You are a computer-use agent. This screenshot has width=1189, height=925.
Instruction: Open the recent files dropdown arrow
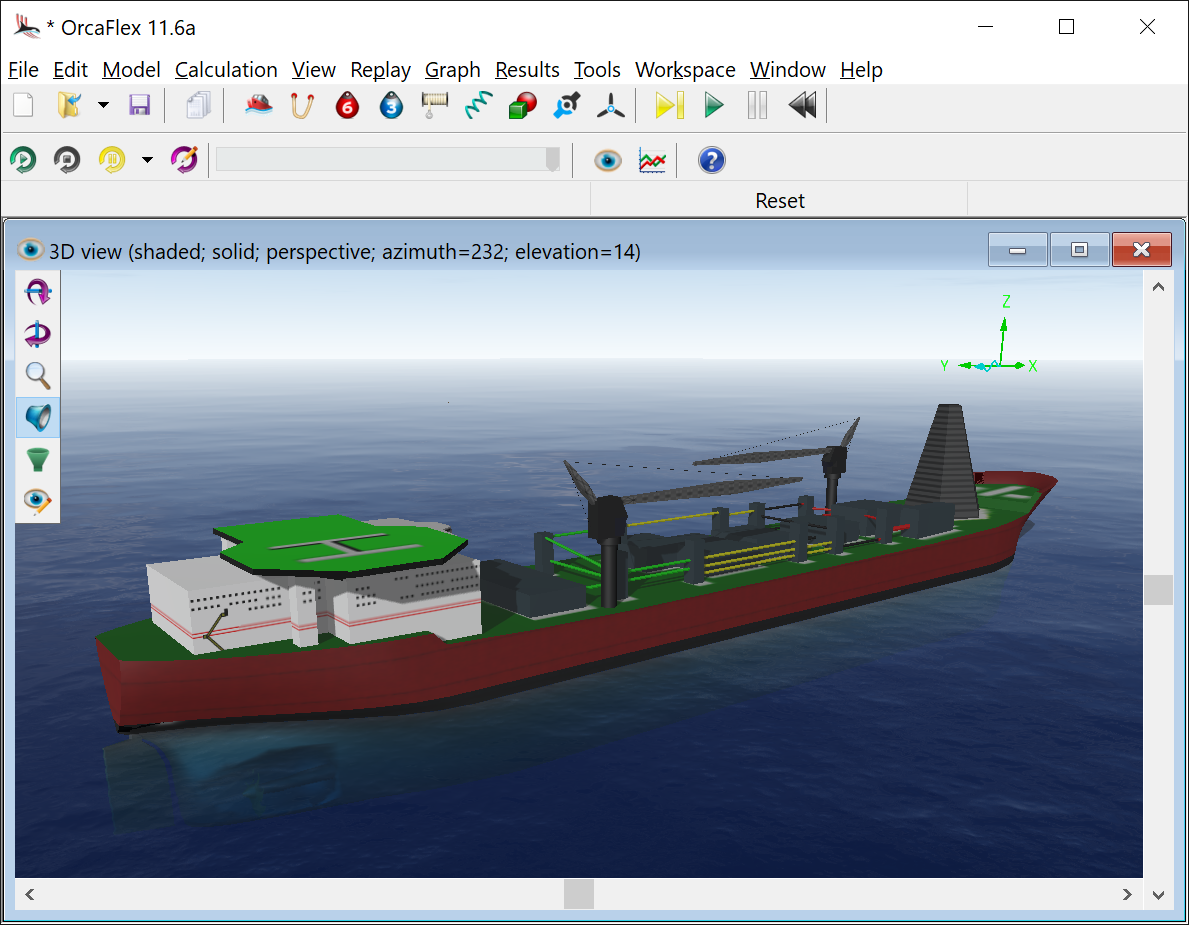pos(103,105)
